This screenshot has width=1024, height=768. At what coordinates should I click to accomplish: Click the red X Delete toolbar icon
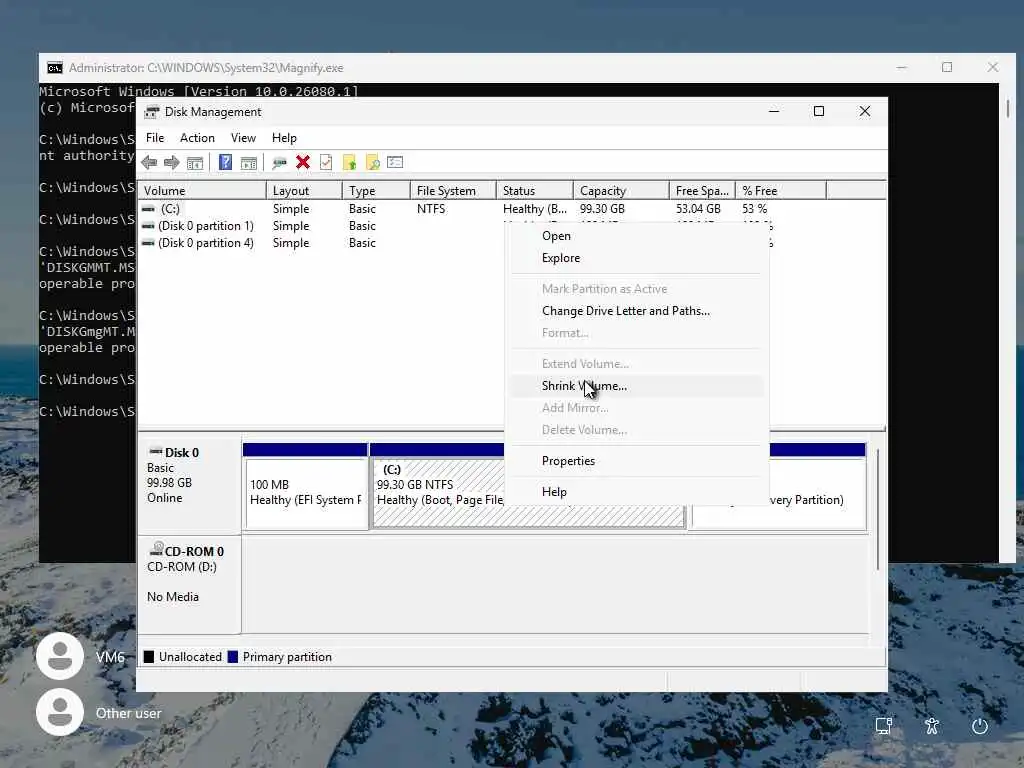coord(303,162)
